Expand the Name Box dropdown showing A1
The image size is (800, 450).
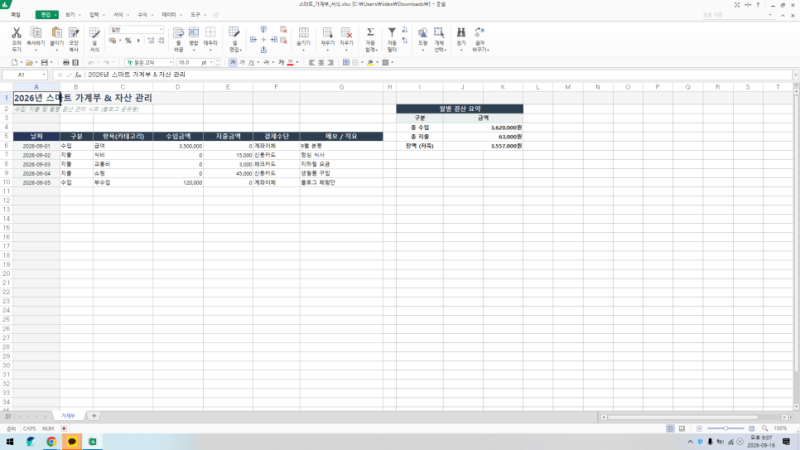tap(44, 74)
